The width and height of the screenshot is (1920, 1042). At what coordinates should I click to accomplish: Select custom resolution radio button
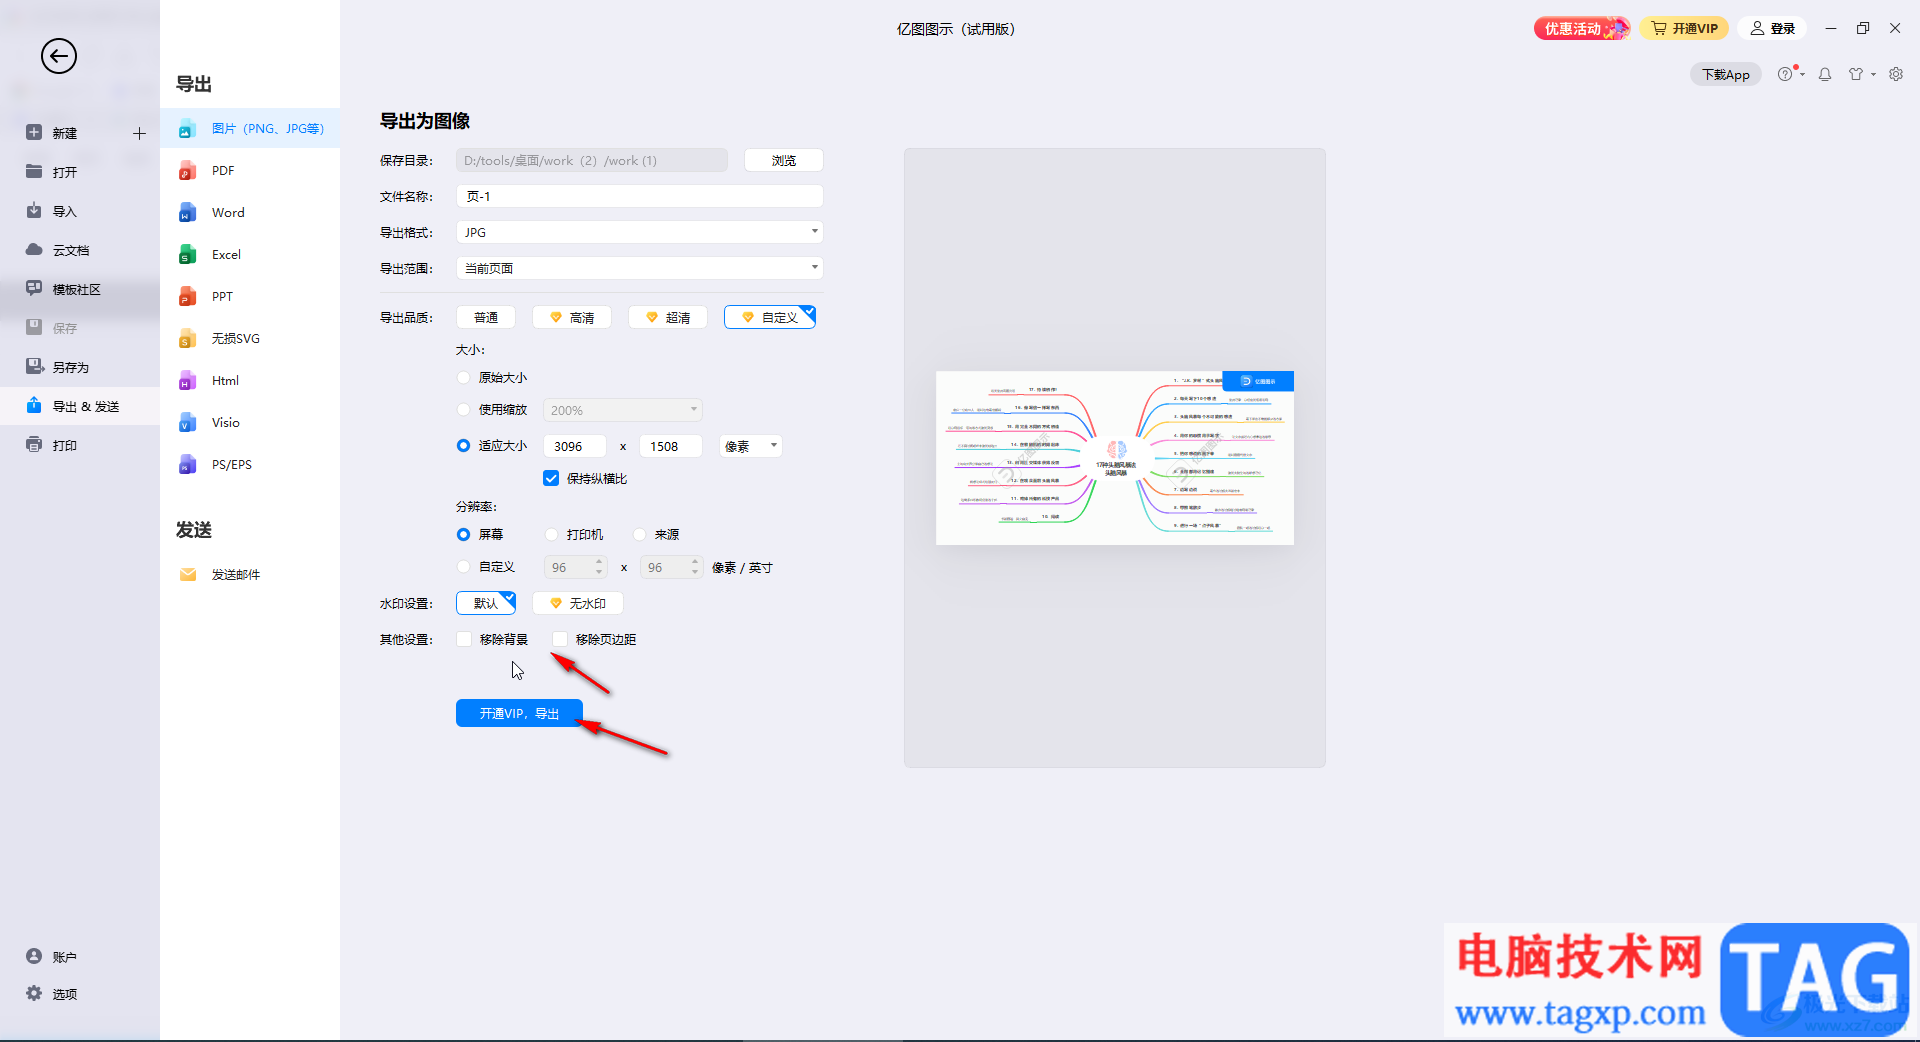click(x=463, y=567)
